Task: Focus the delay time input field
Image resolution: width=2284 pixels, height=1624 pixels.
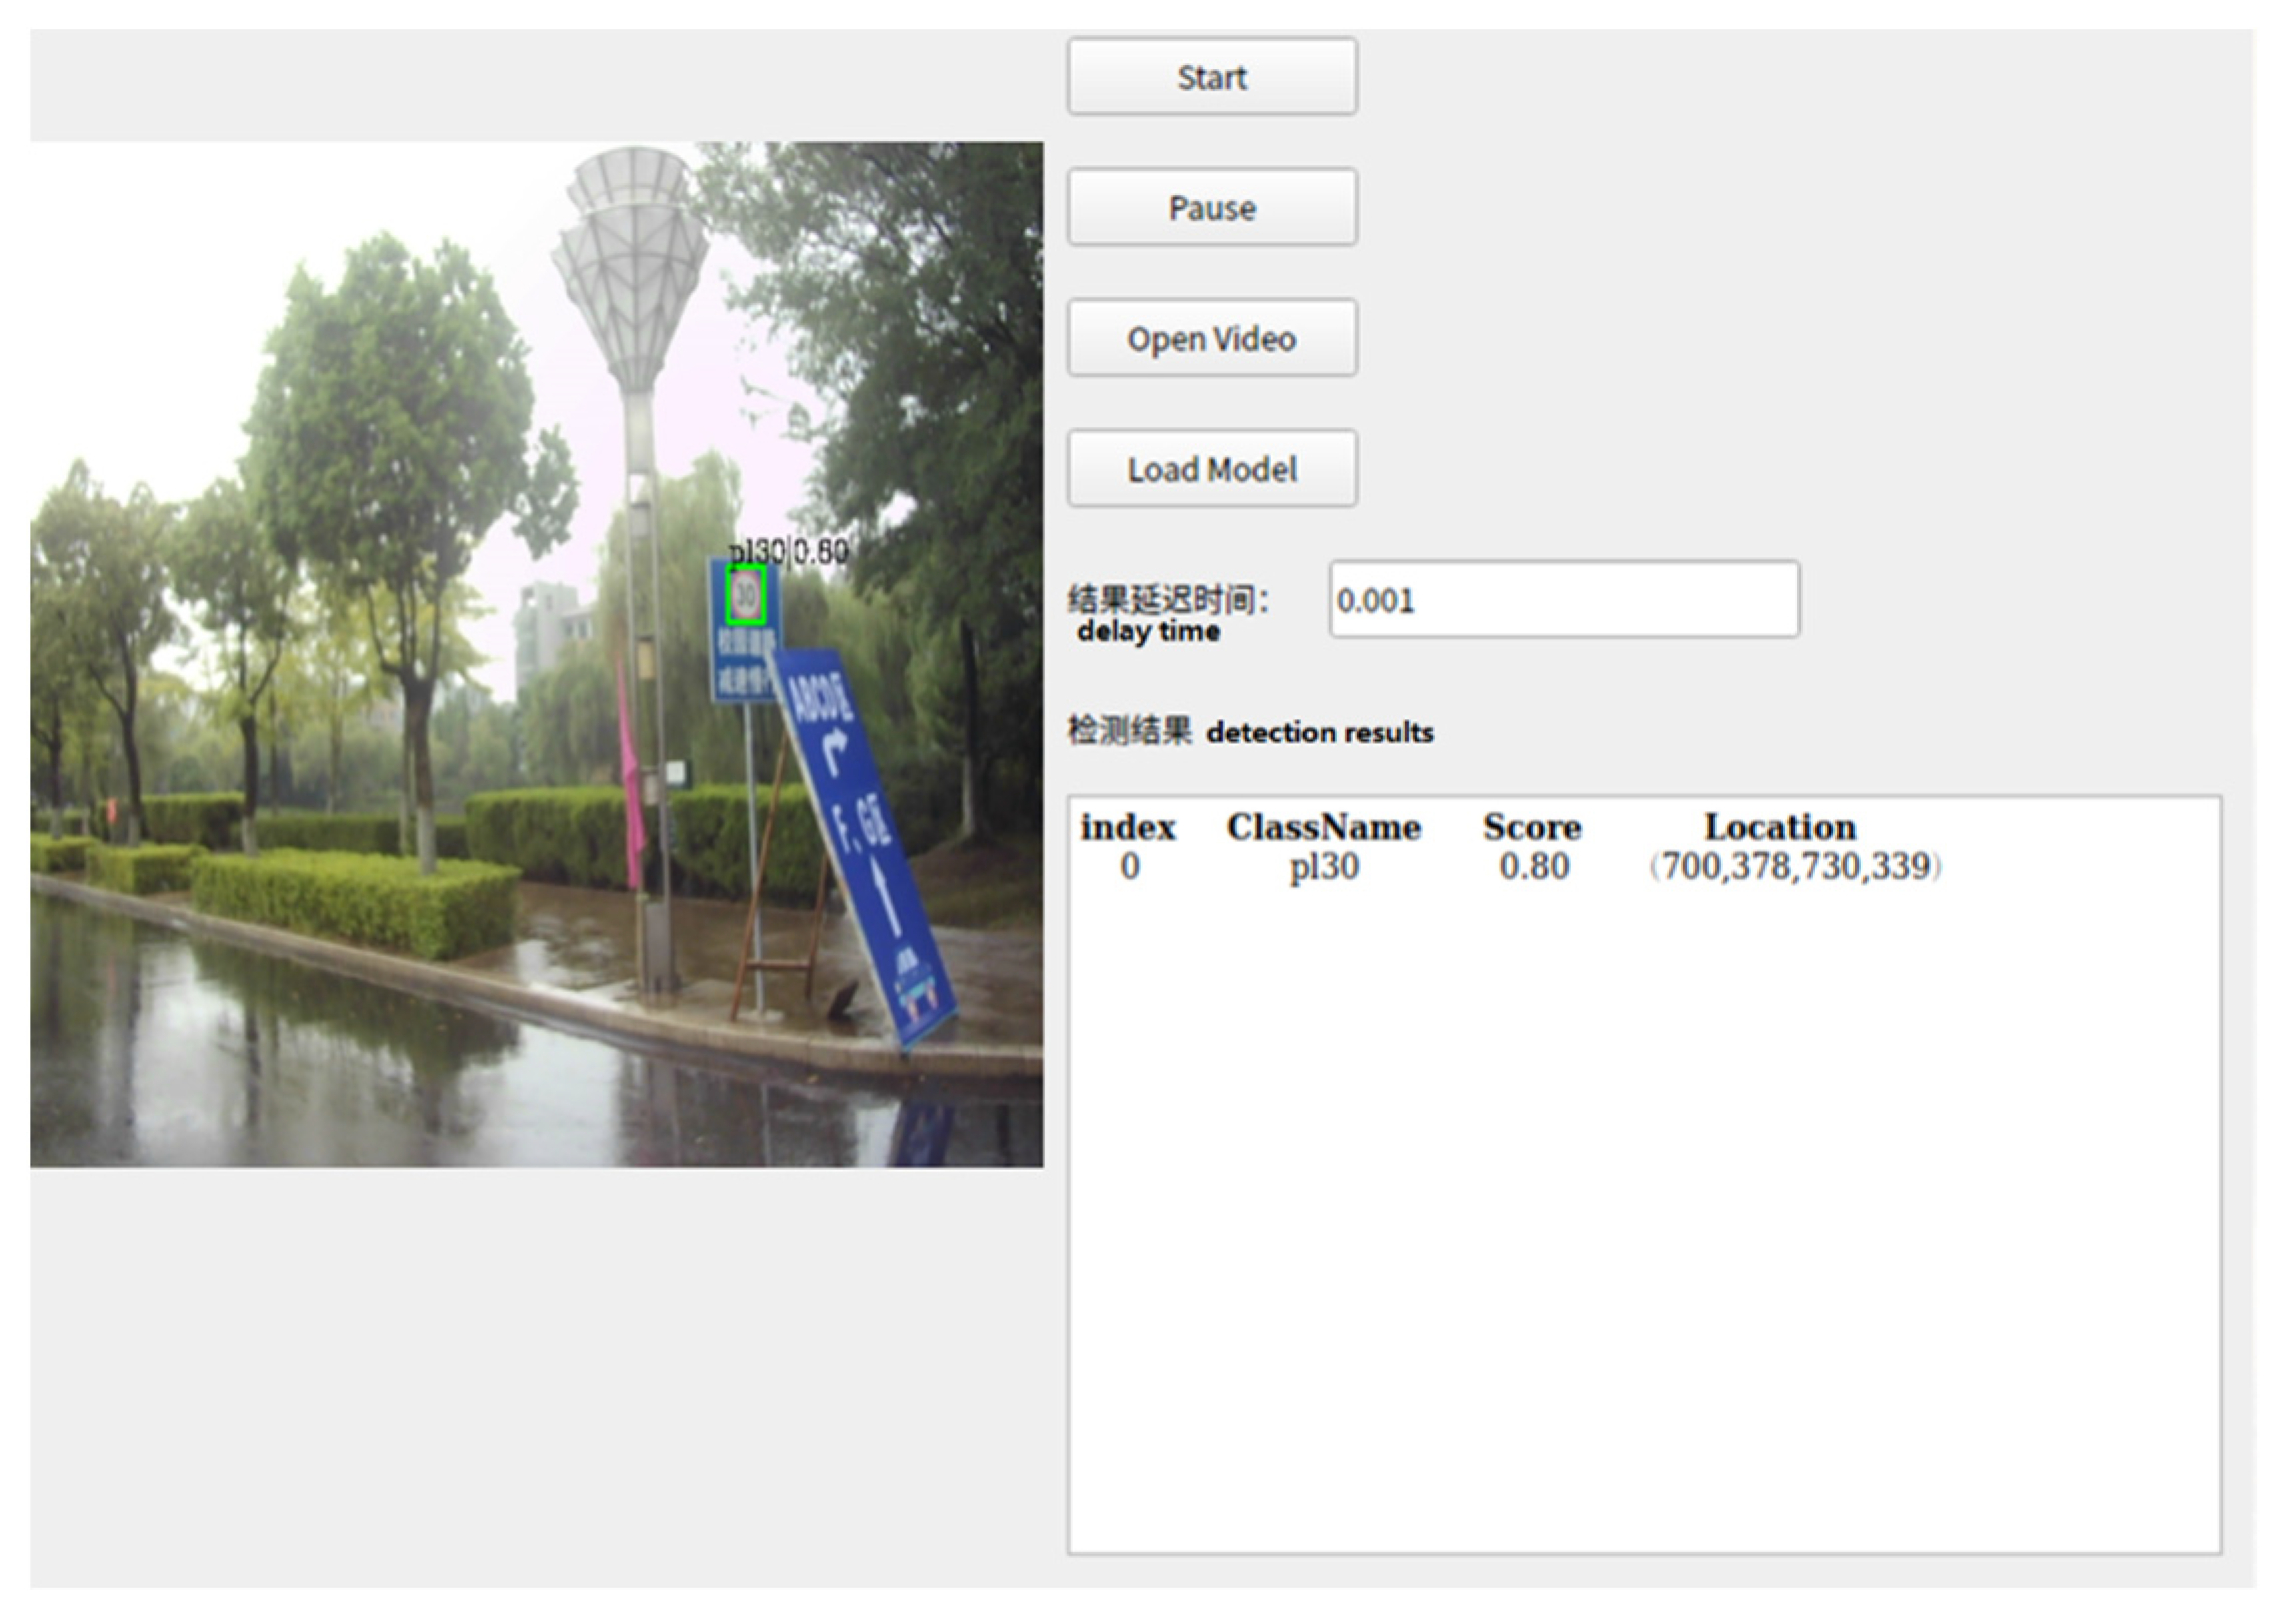Action: click(1563, 599)
